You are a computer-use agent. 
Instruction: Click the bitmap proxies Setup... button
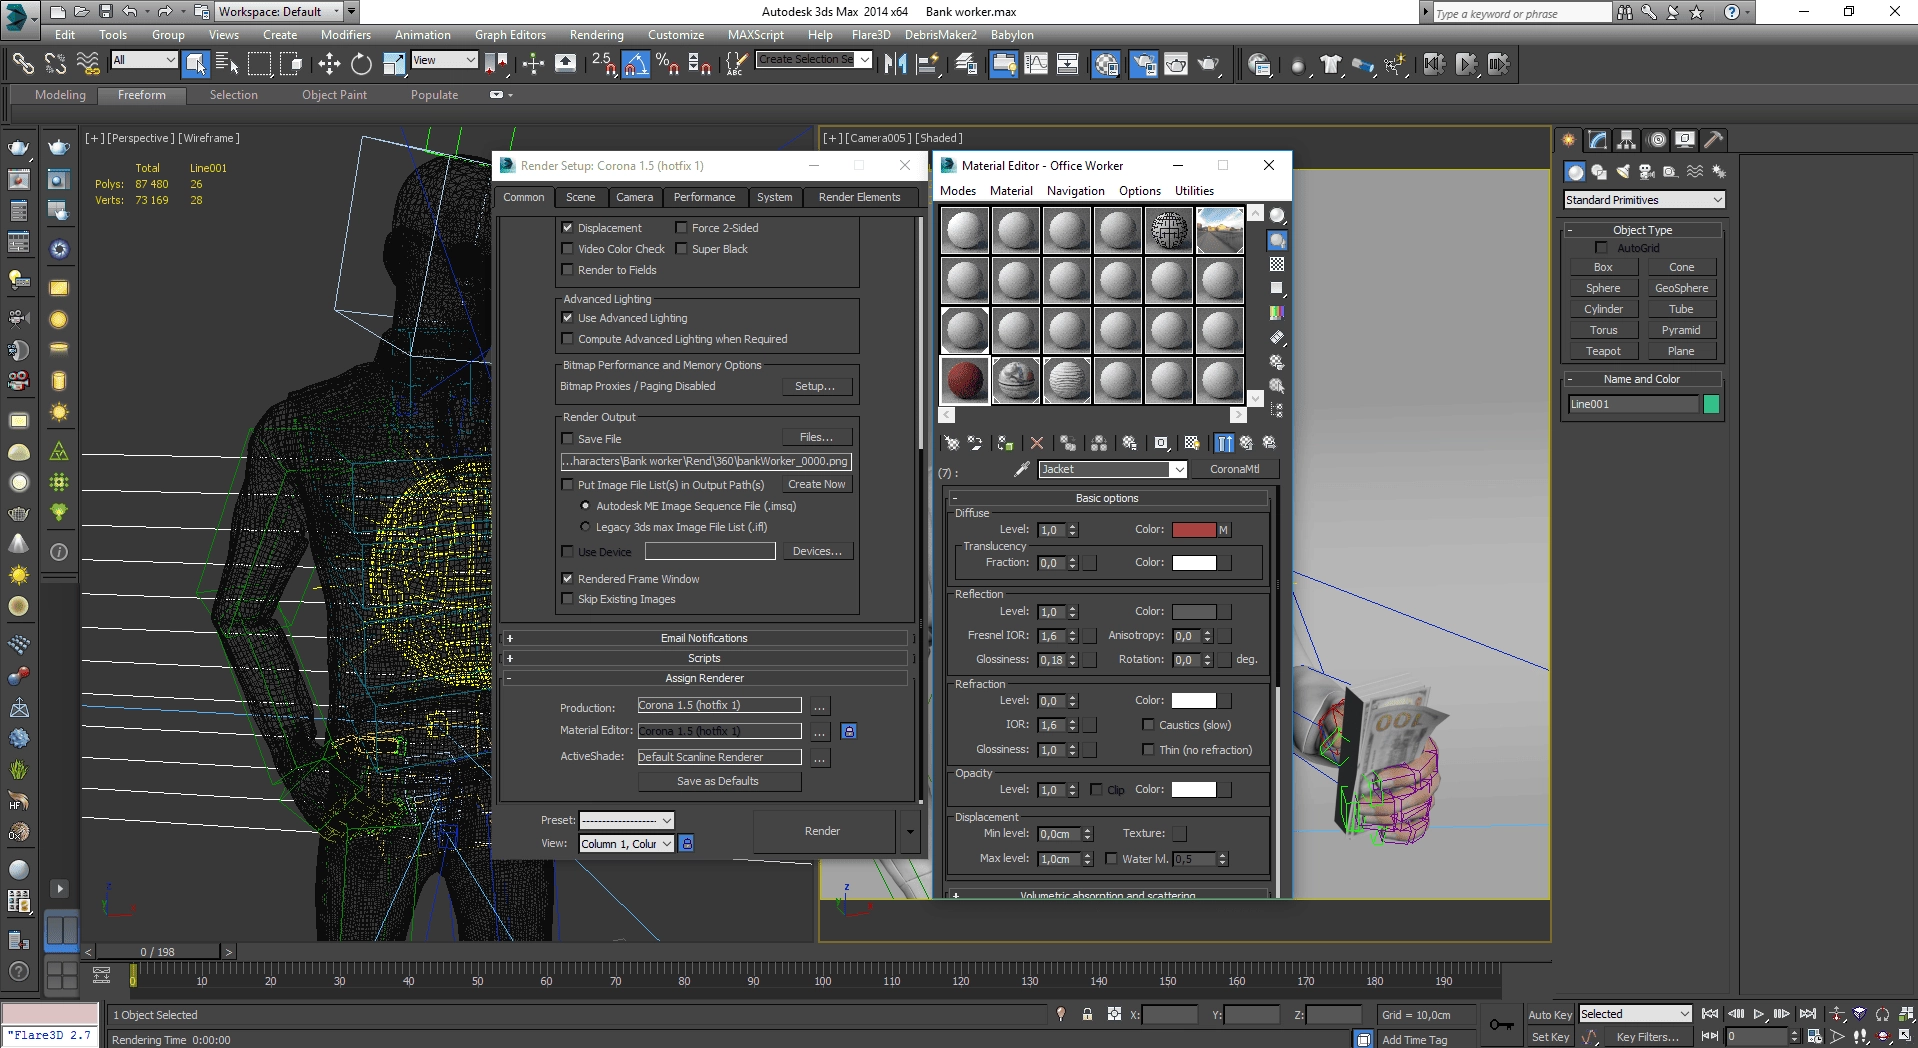815,386
